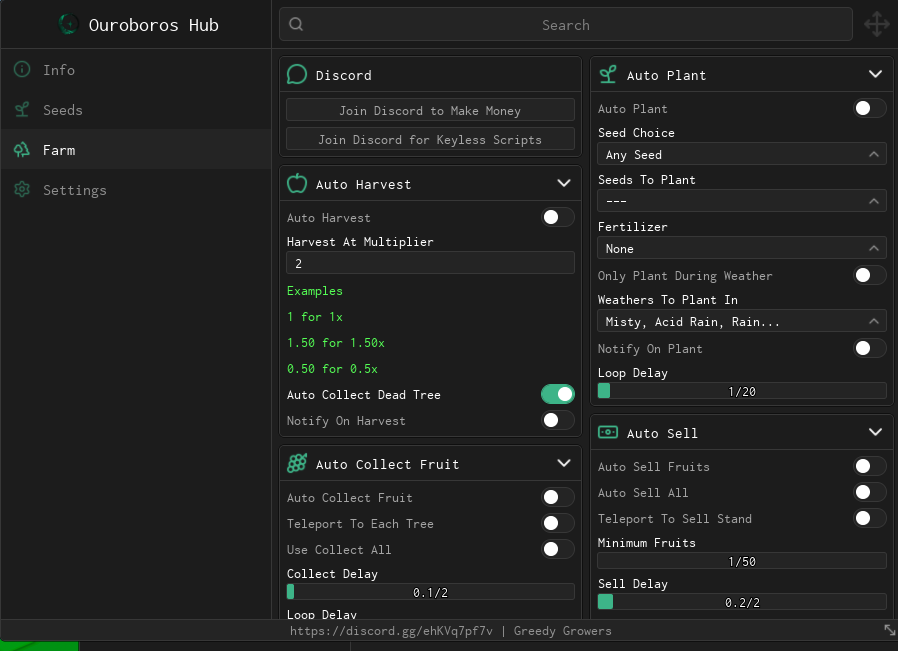Screen dimensions: 898x651
Task: Toggle Teleport To Sell Stand
Action: 869,518
